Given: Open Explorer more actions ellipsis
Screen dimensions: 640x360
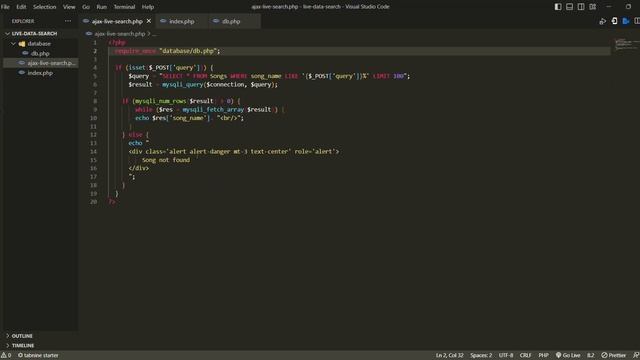Looking at the screenshot, I should pyautogui.click(x=68, y=21).
